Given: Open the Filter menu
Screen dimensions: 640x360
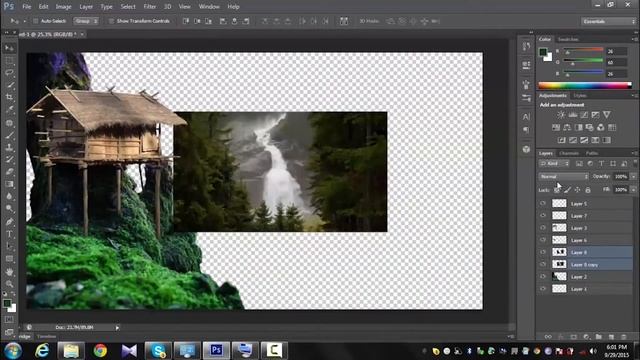Looking at the screenshot, I should 149,7.
